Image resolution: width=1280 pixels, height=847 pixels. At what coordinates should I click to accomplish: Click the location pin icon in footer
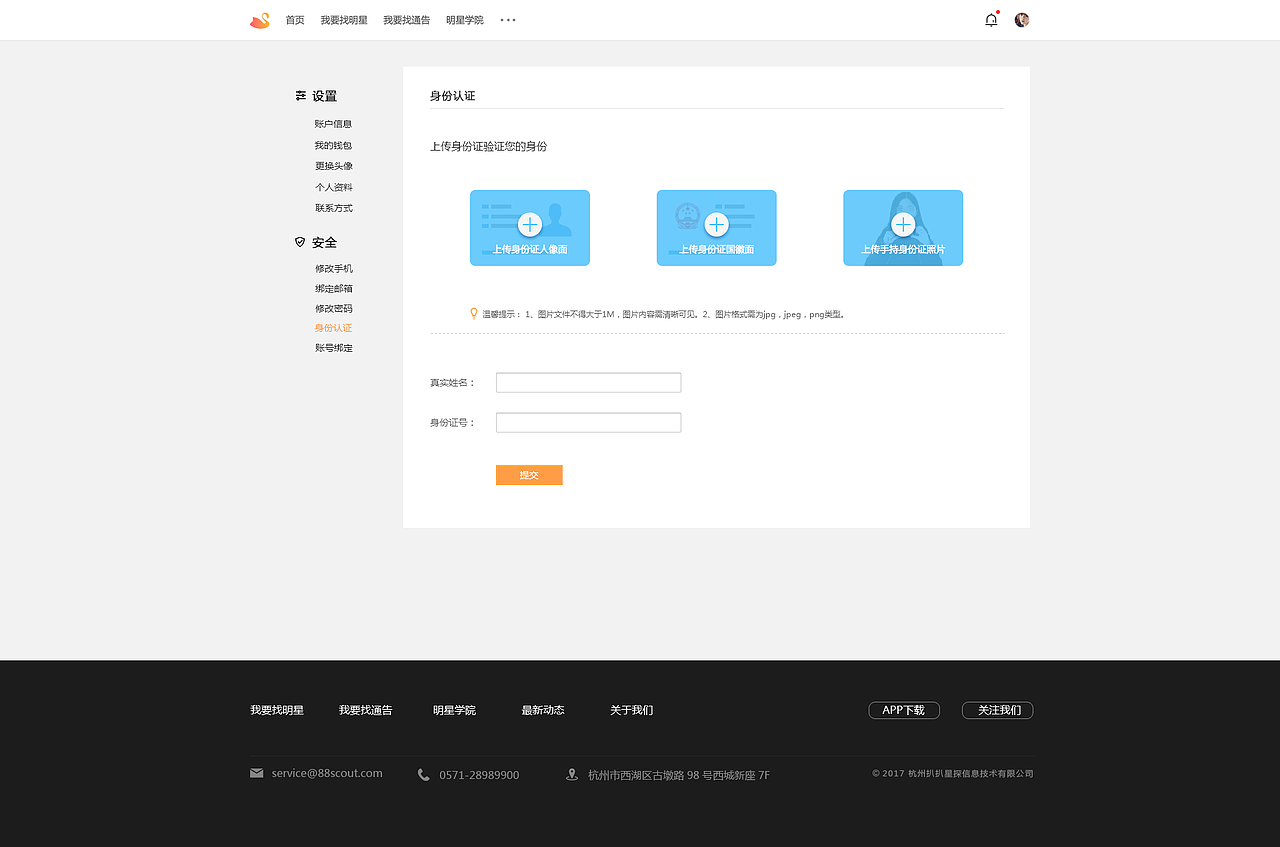click(x=572, y=774)
